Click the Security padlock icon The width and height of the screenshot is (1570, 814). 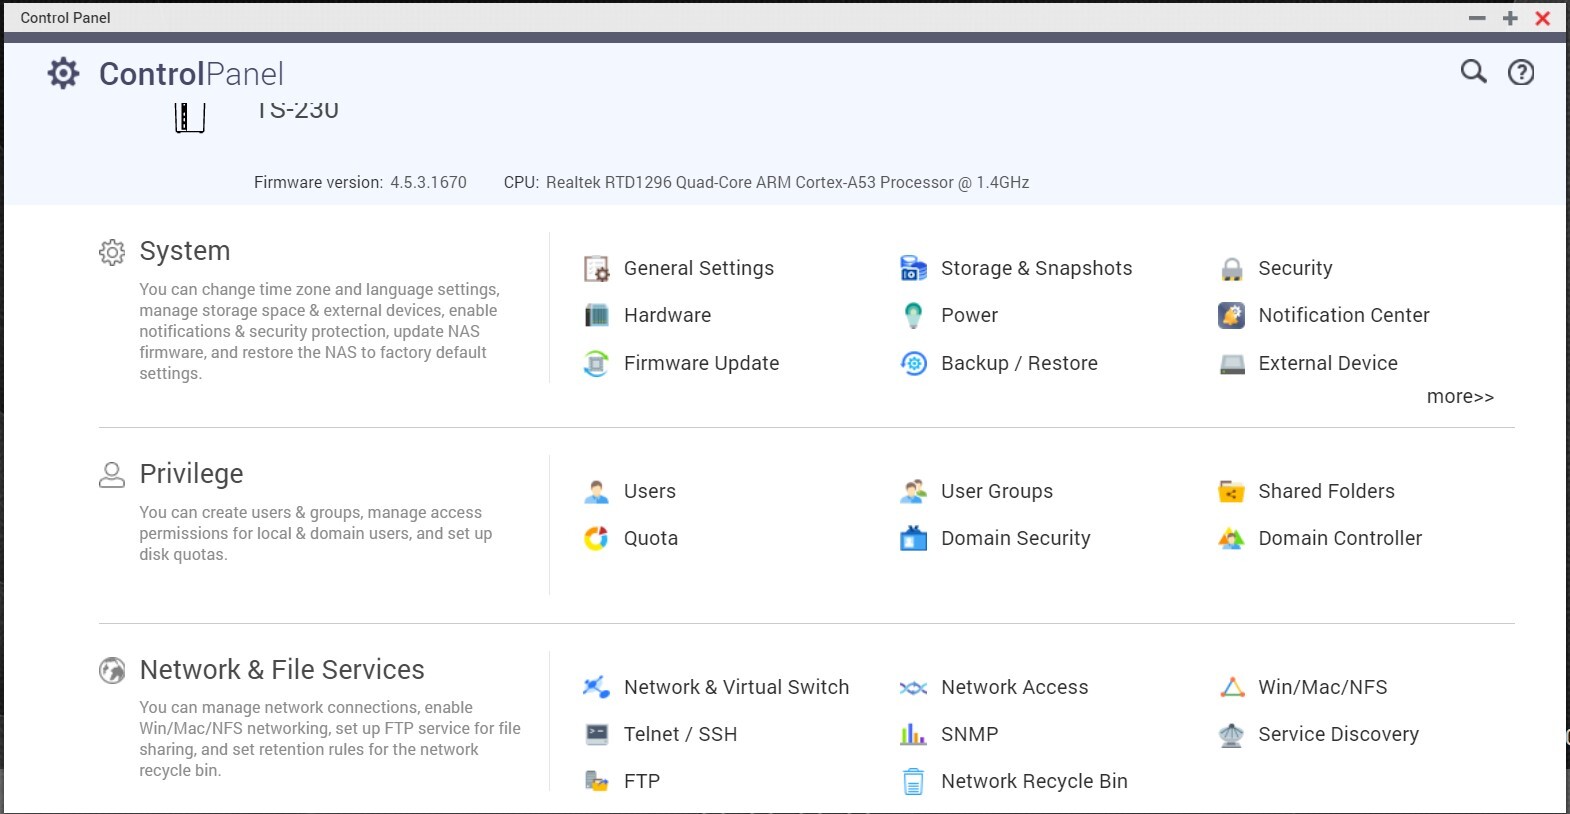click(x=1232, y=268)
